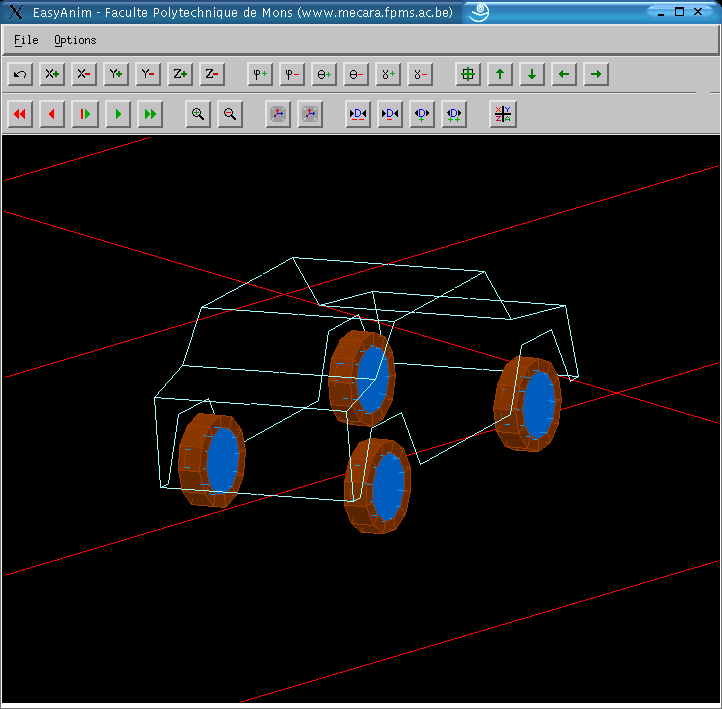Open the File menu
This screenshot has width=722, height=709.
pos(26,41)
